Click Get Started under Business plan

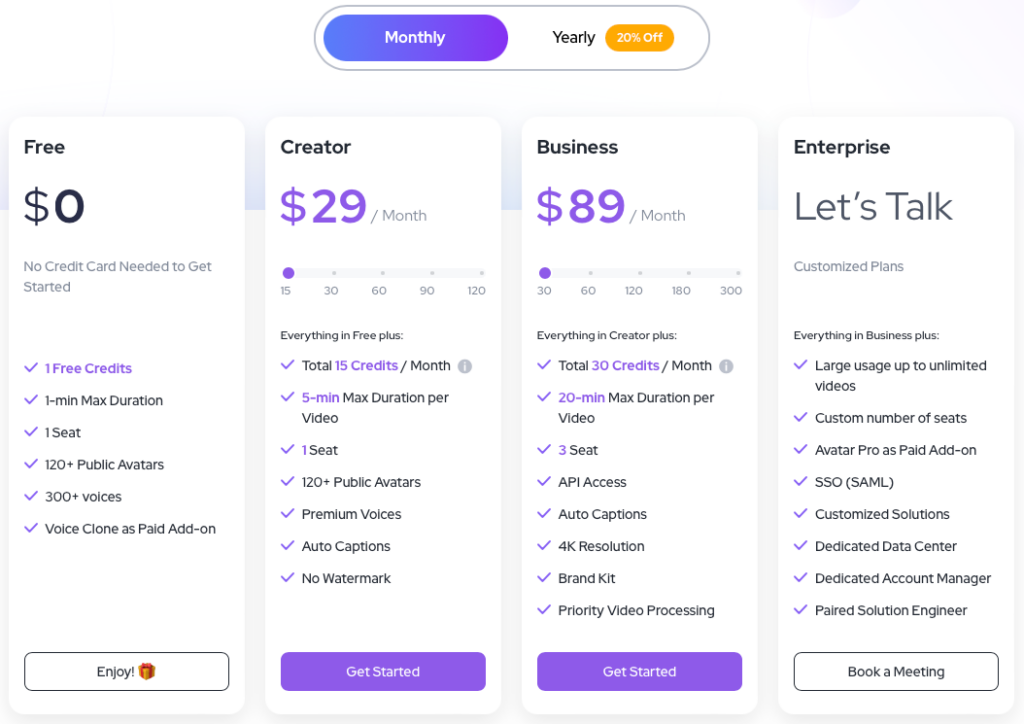click(639, 671)
